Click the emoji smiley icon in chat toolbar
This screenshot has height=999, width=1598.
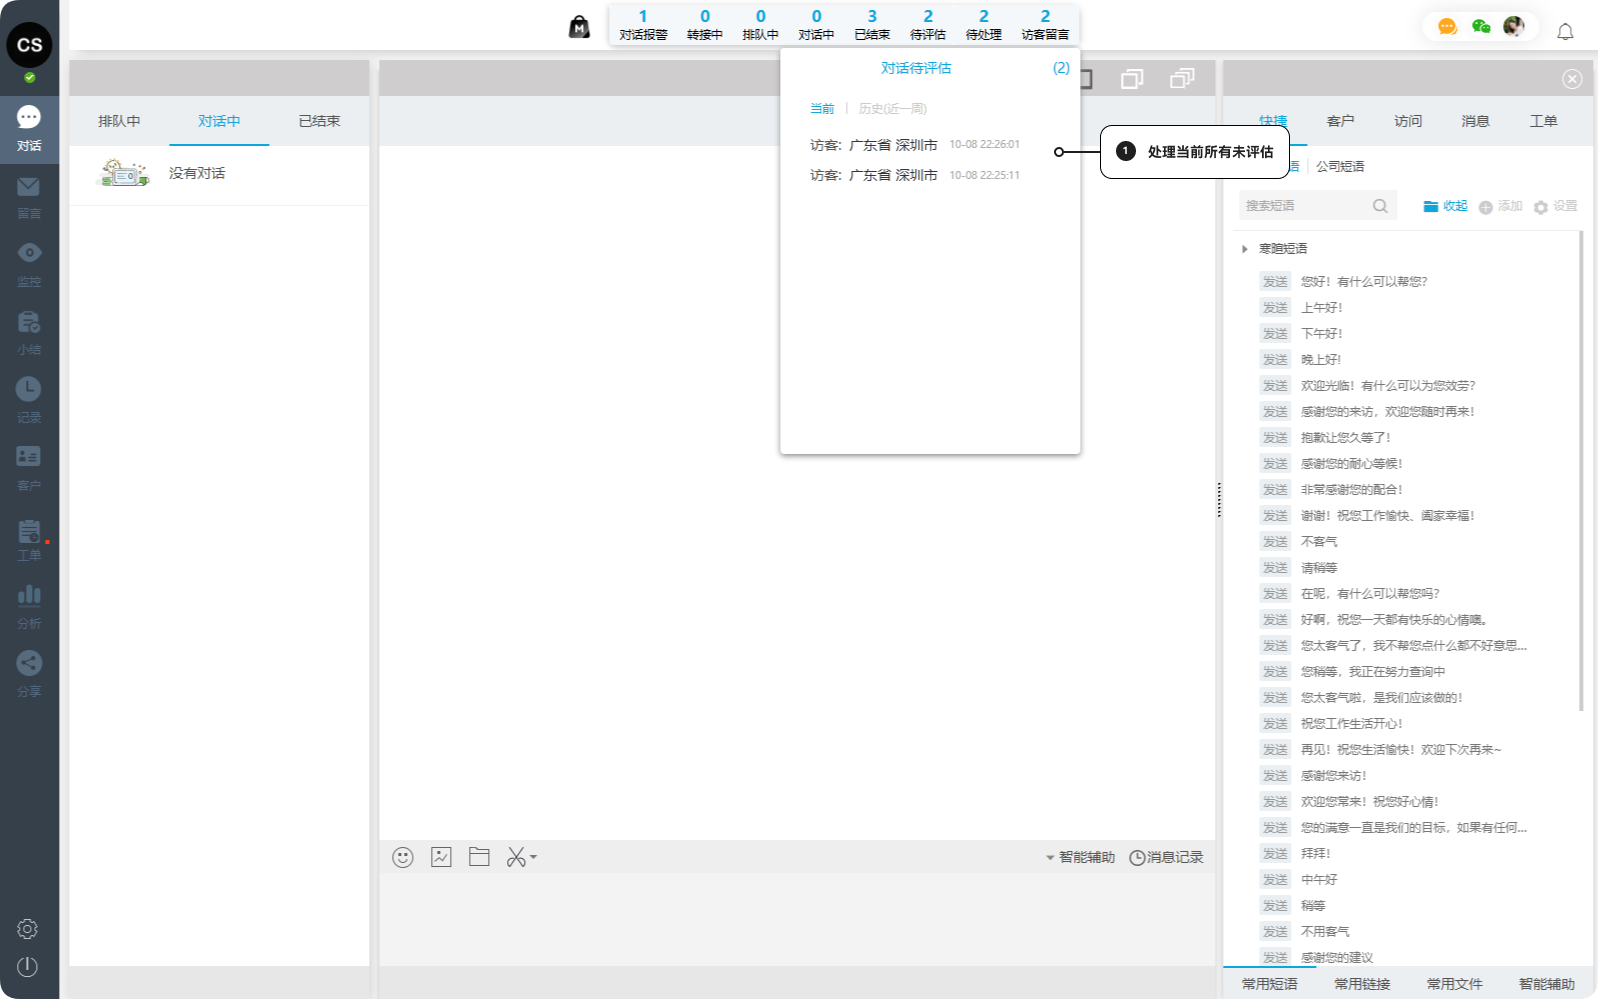[403, 857]
